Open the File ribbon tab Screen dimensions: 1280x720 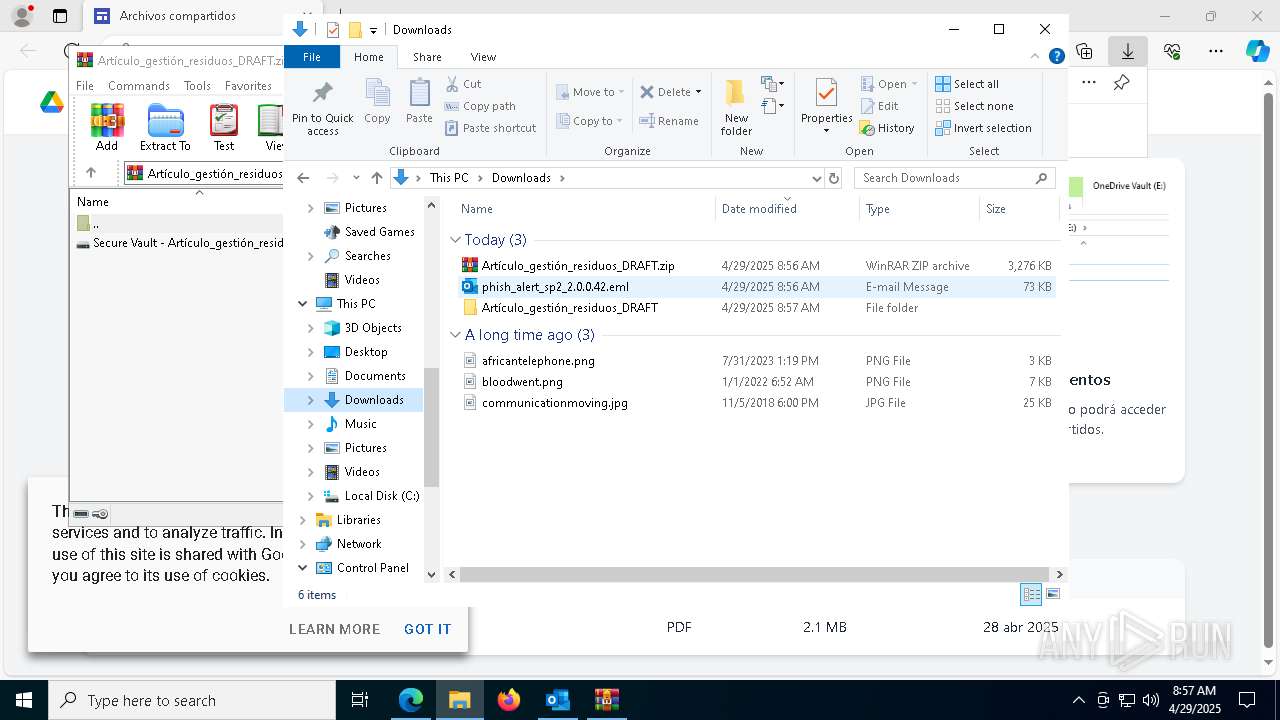[312, 57]
